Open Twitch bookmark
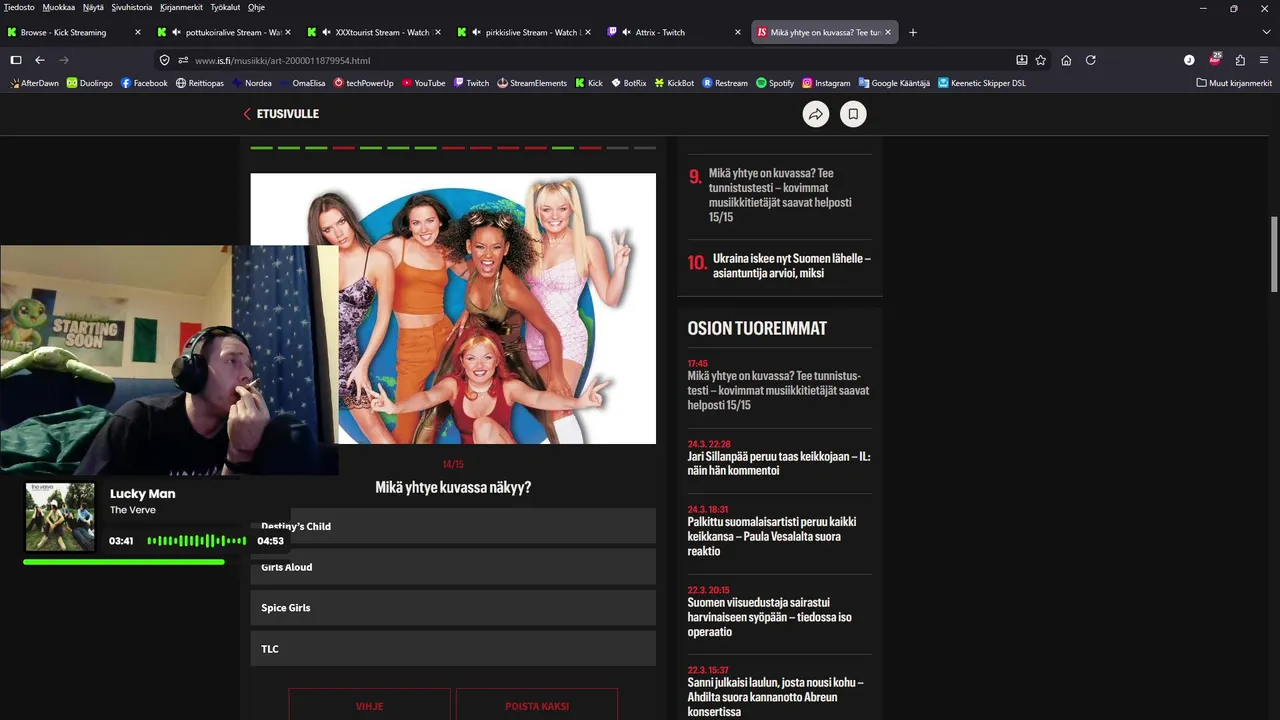This screenshot has width=1280, height=720. tap(472, 83)
